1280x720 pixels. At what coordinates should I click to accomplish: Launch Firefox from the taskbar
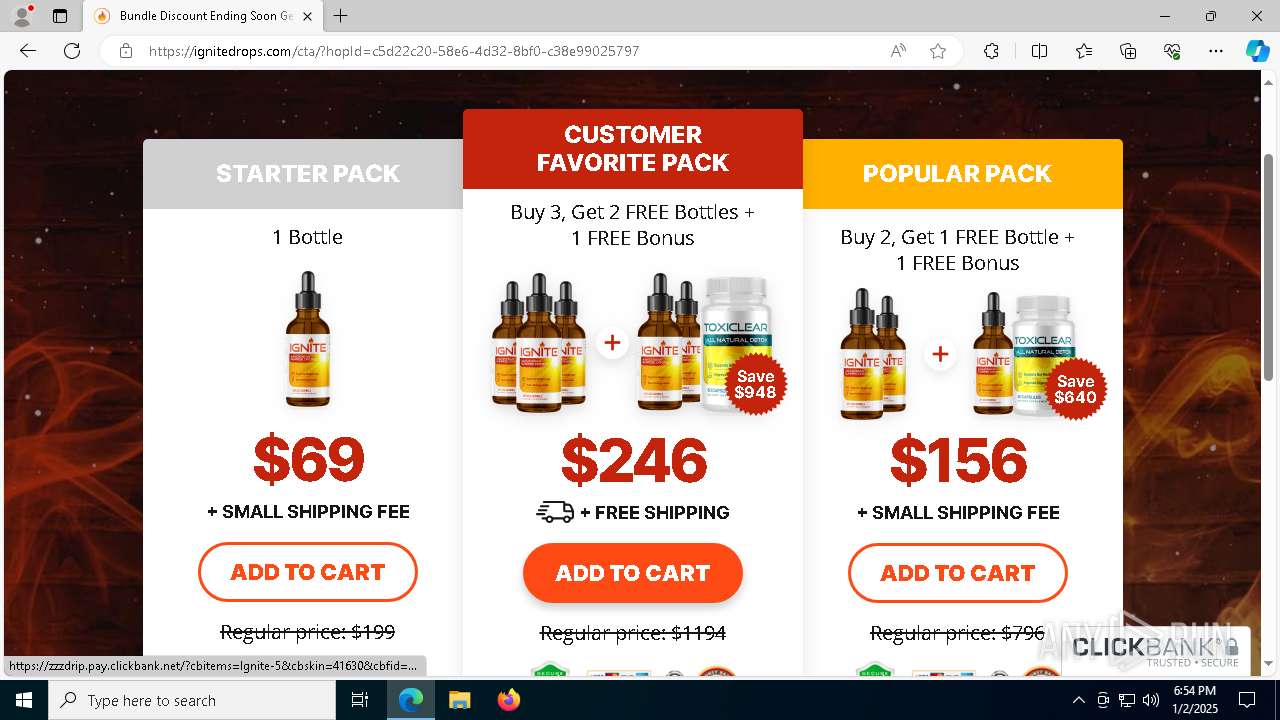click(x=509, y=700)
